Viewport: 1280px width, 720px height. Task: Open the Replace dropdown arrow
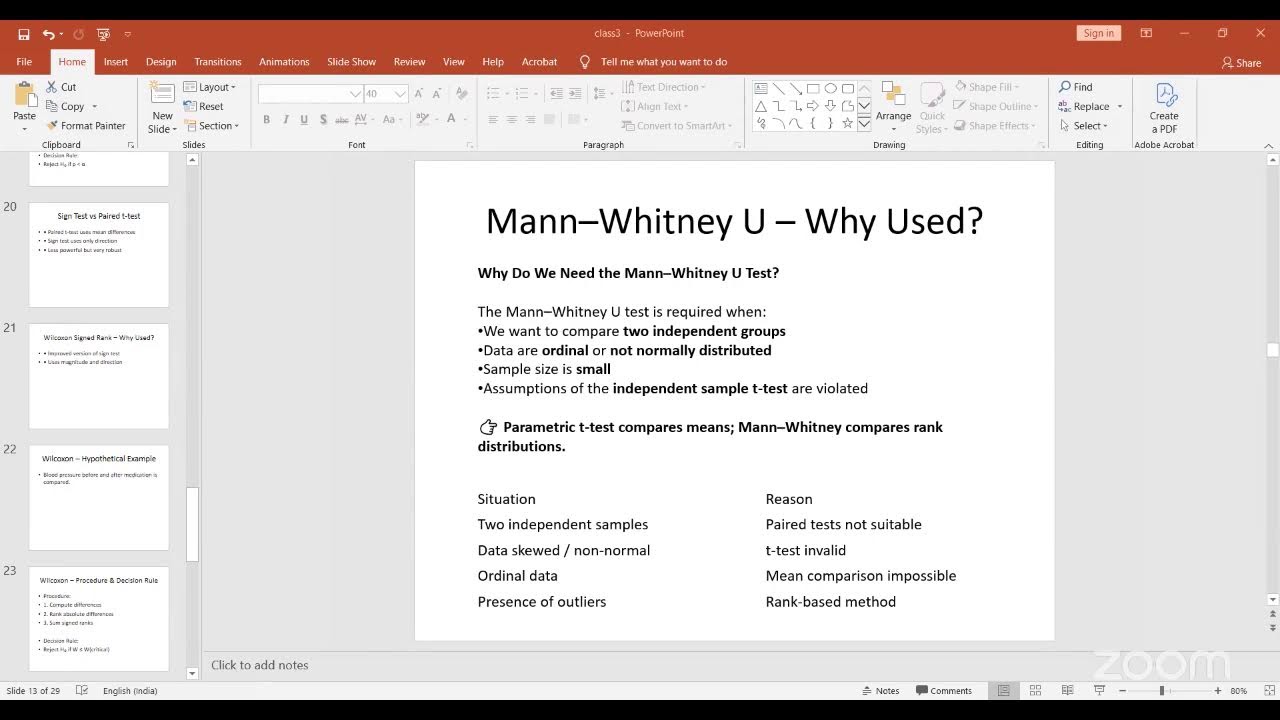tap(1119, 107)
